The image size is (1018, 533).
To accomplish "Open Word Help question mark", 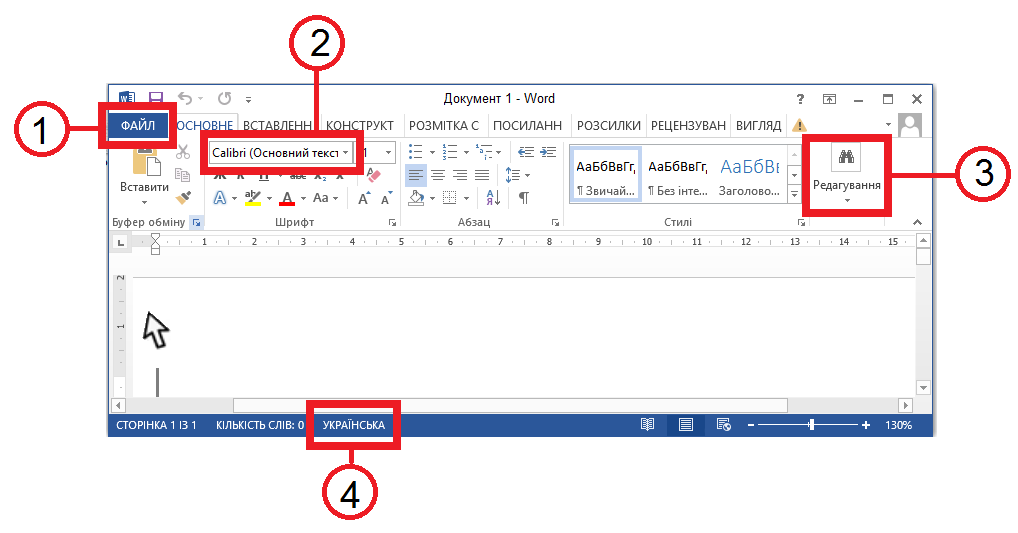I will (x=800, y=99).
